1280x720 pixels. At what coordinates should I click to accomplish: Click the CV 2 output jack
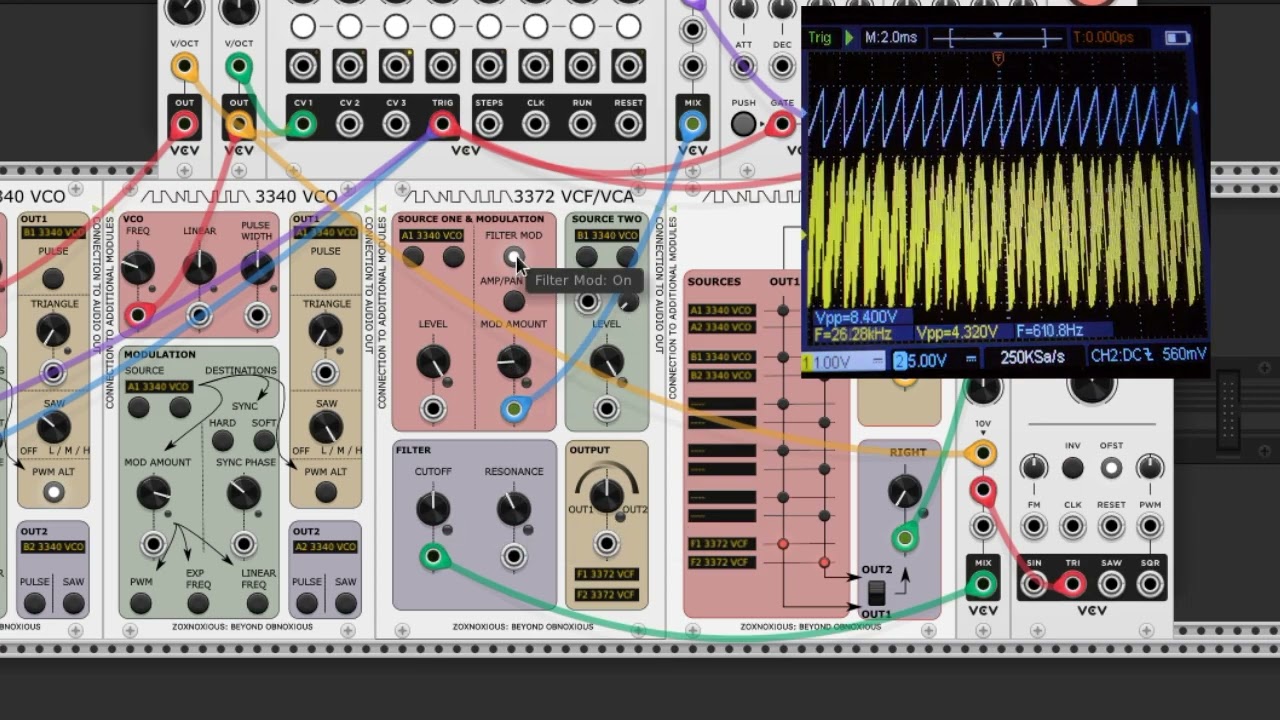click(x=349, y=125)
